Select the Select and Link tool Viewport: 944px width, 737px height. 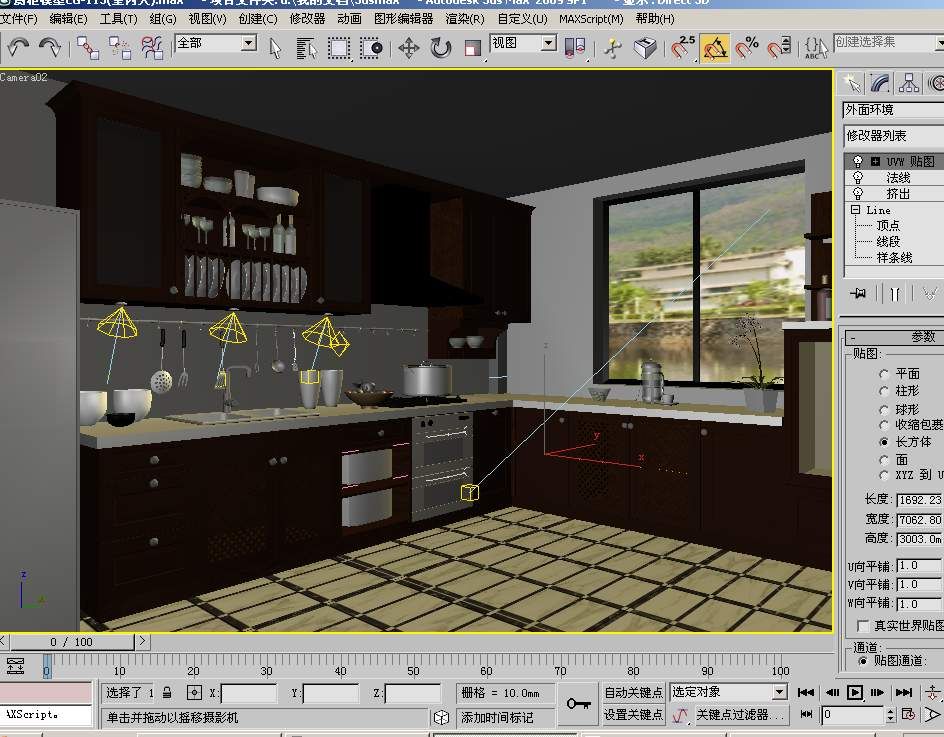[x=88, y=48]
